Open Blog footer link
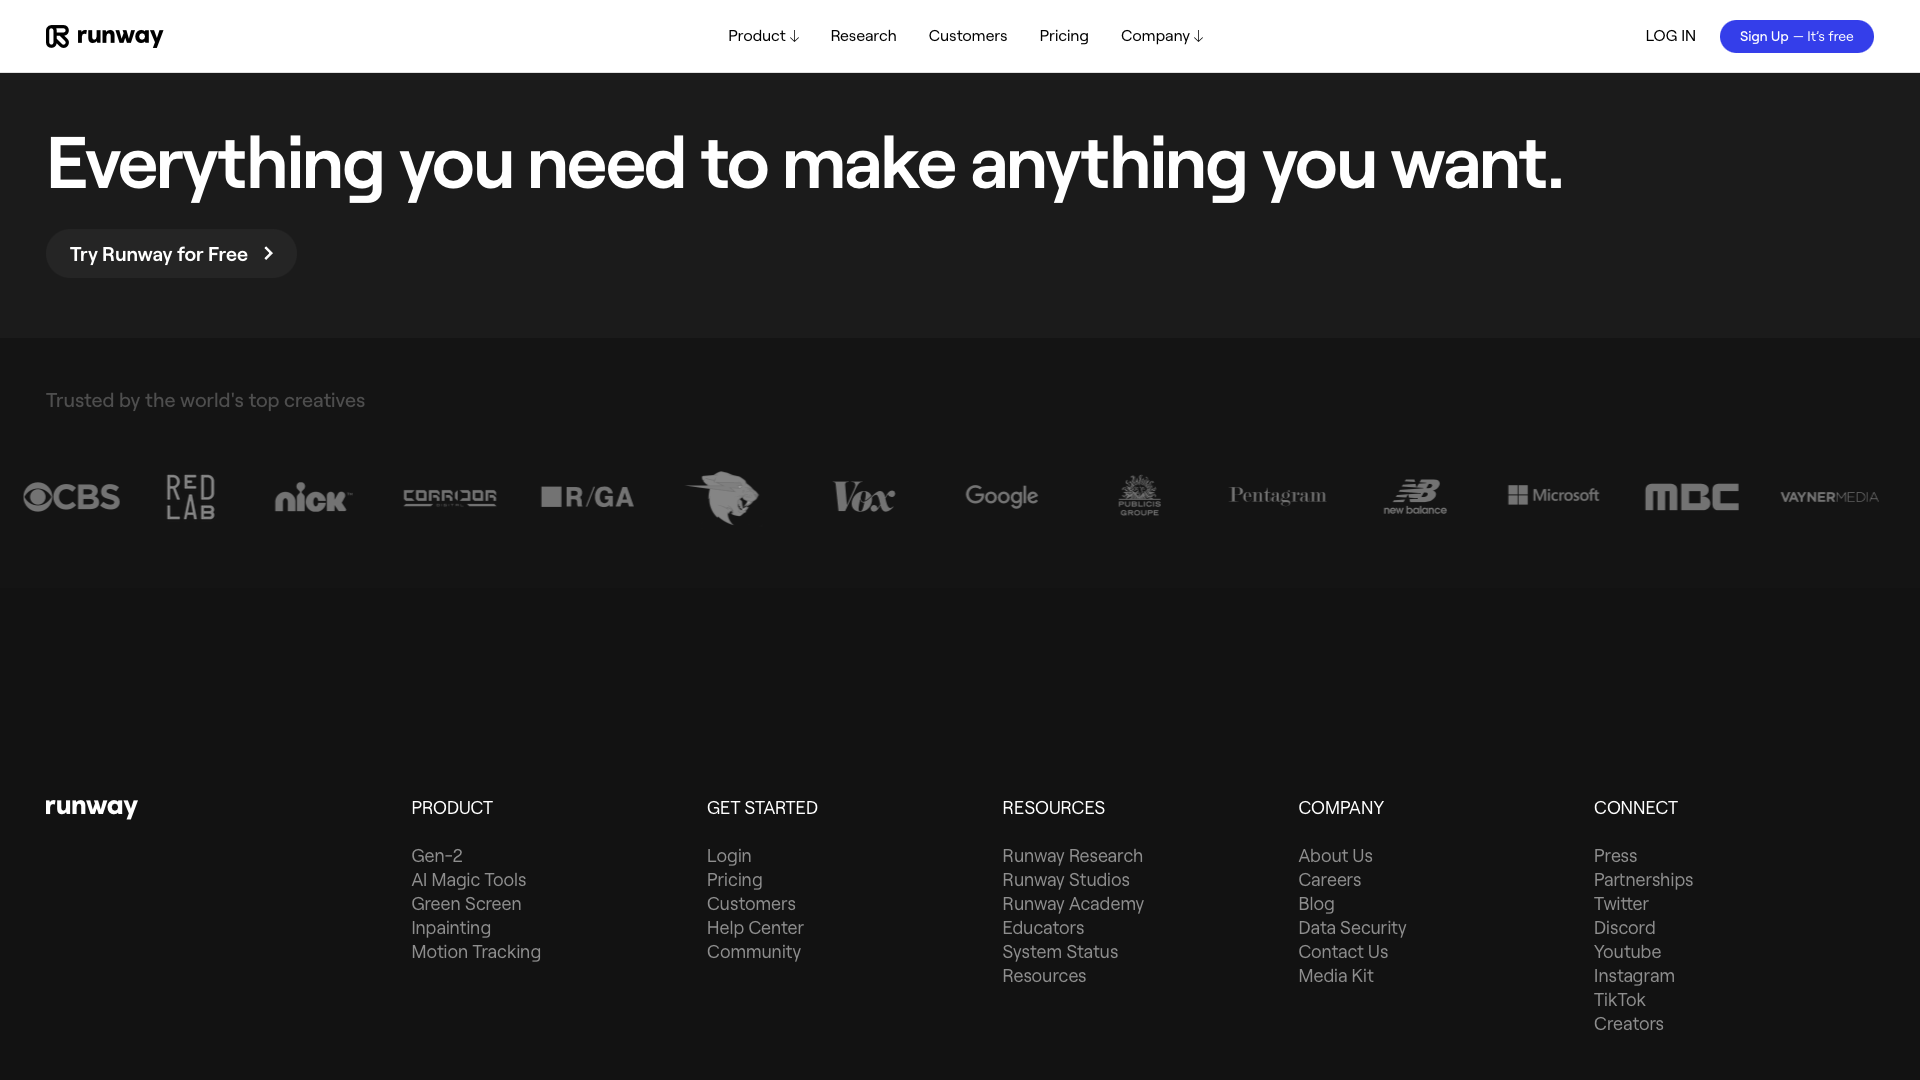 tap(1316, 904)
